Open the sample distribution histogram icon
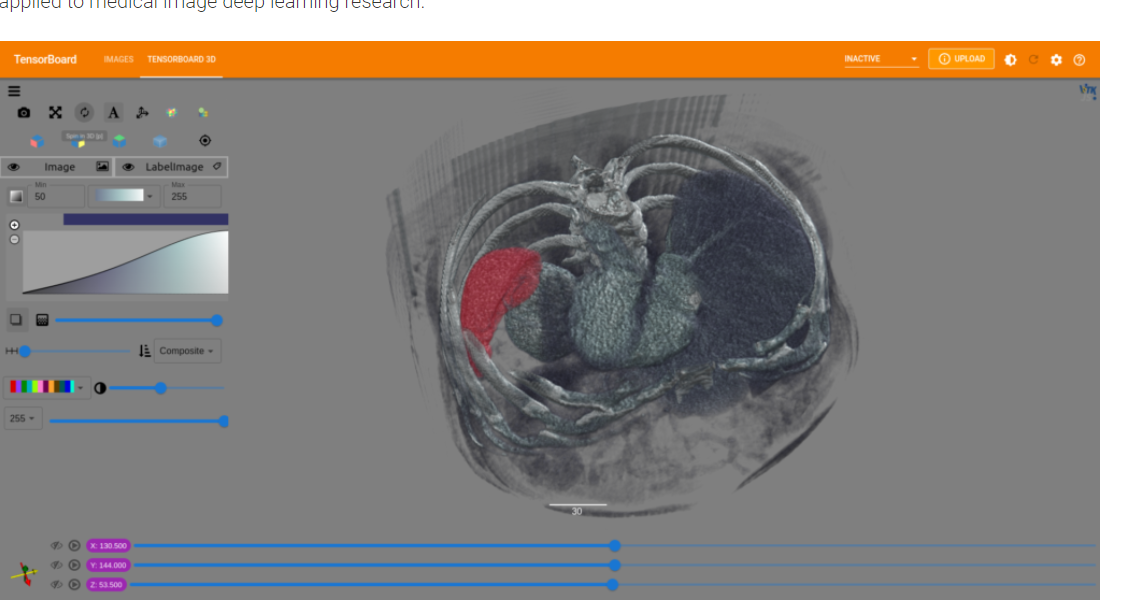 (42, 320)
